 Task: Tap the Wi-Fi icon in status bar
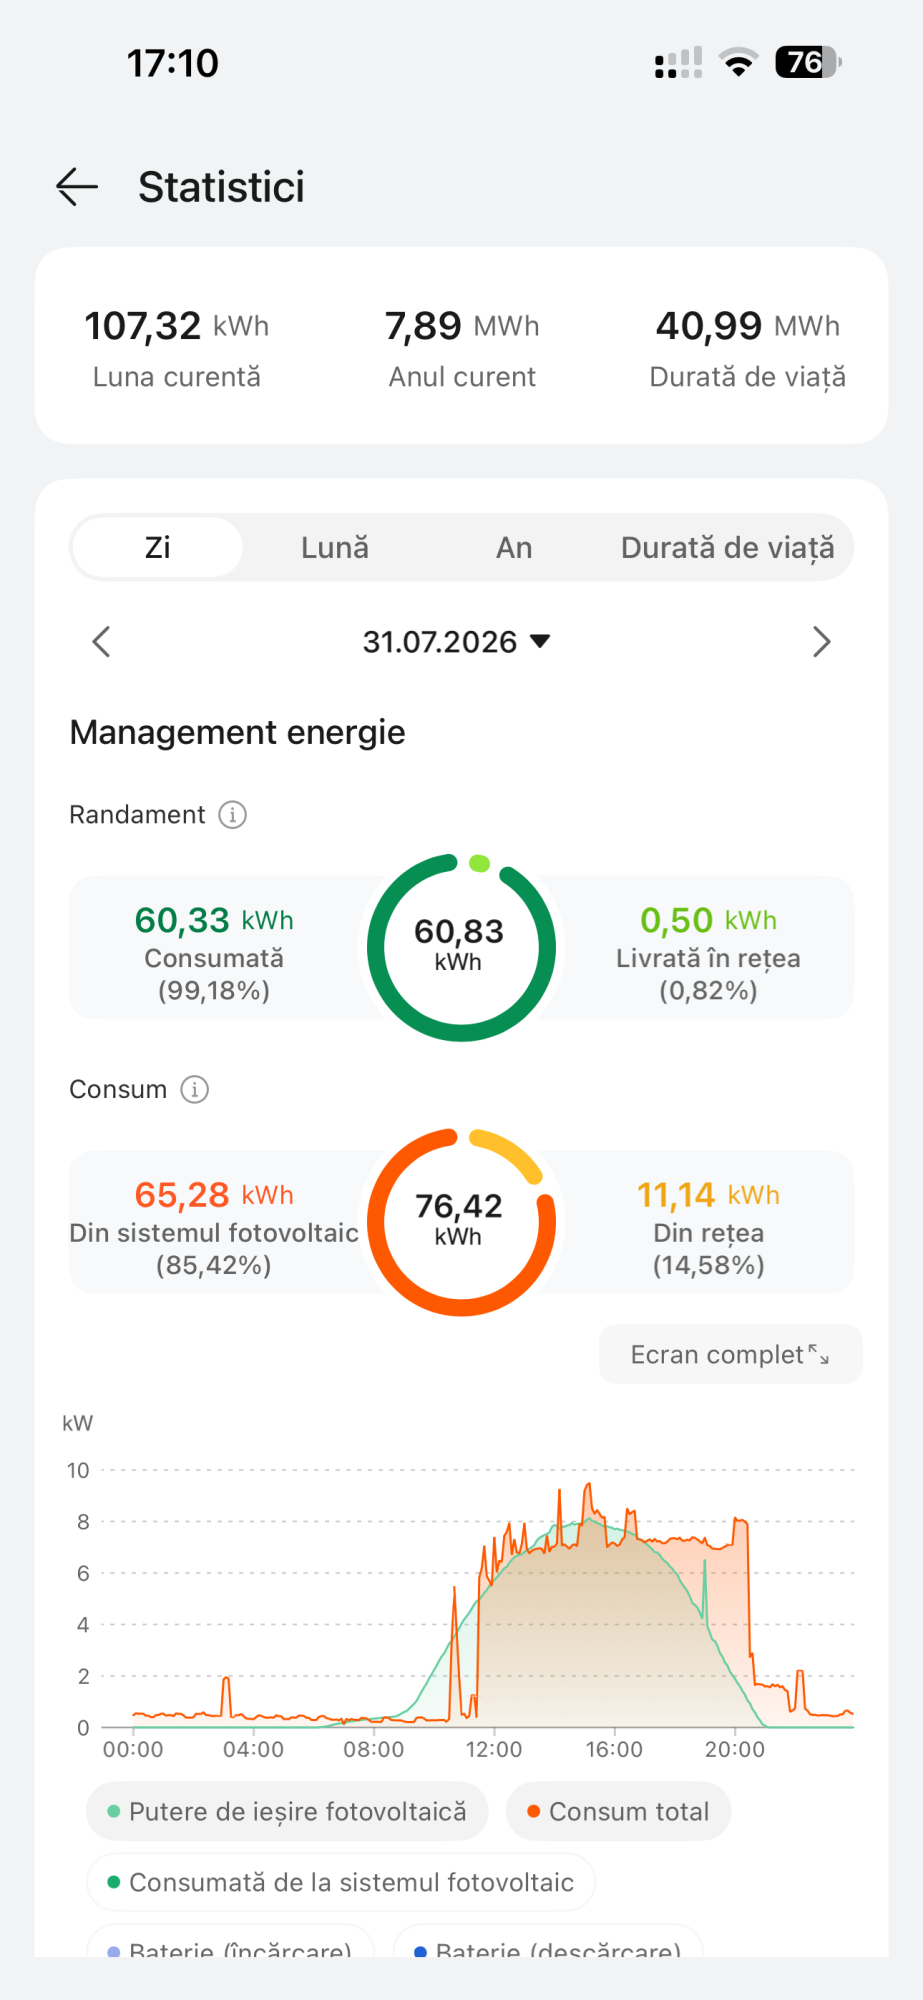point(738,62)
